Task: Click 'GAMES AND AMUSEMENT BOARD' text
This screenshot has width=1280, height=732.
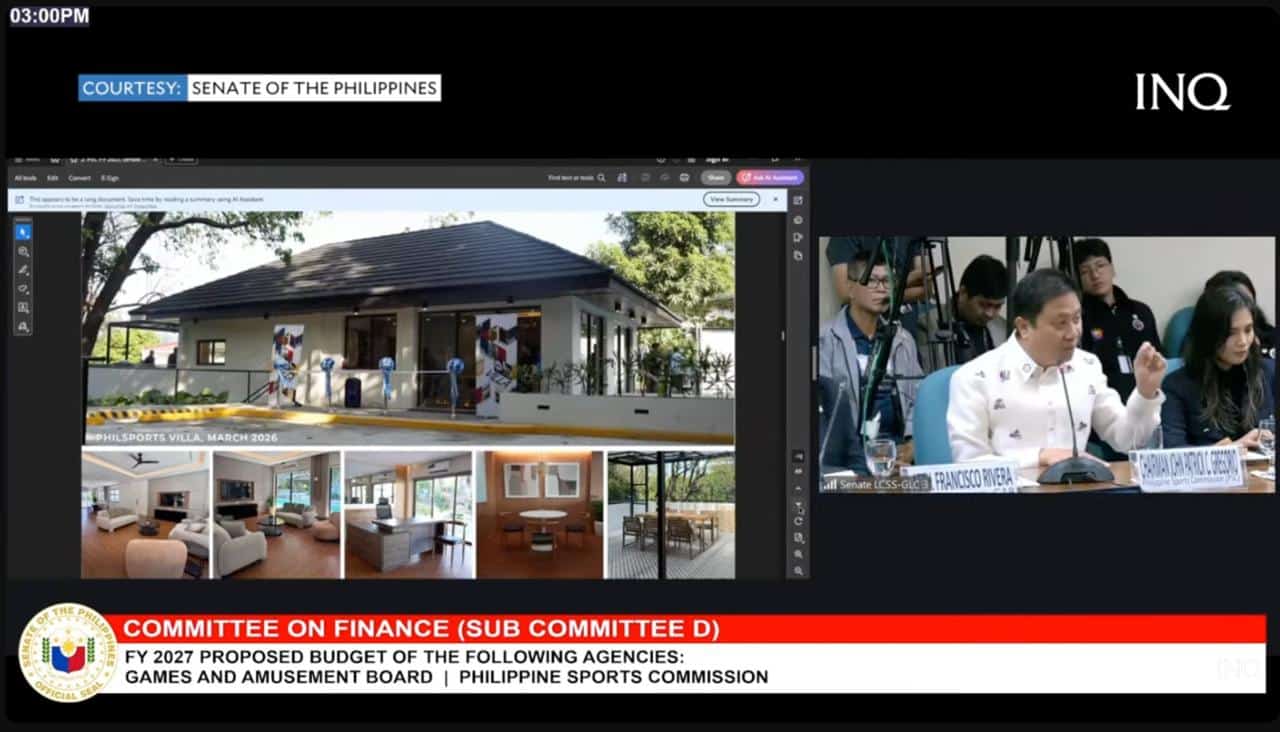Action: (279, 677)
